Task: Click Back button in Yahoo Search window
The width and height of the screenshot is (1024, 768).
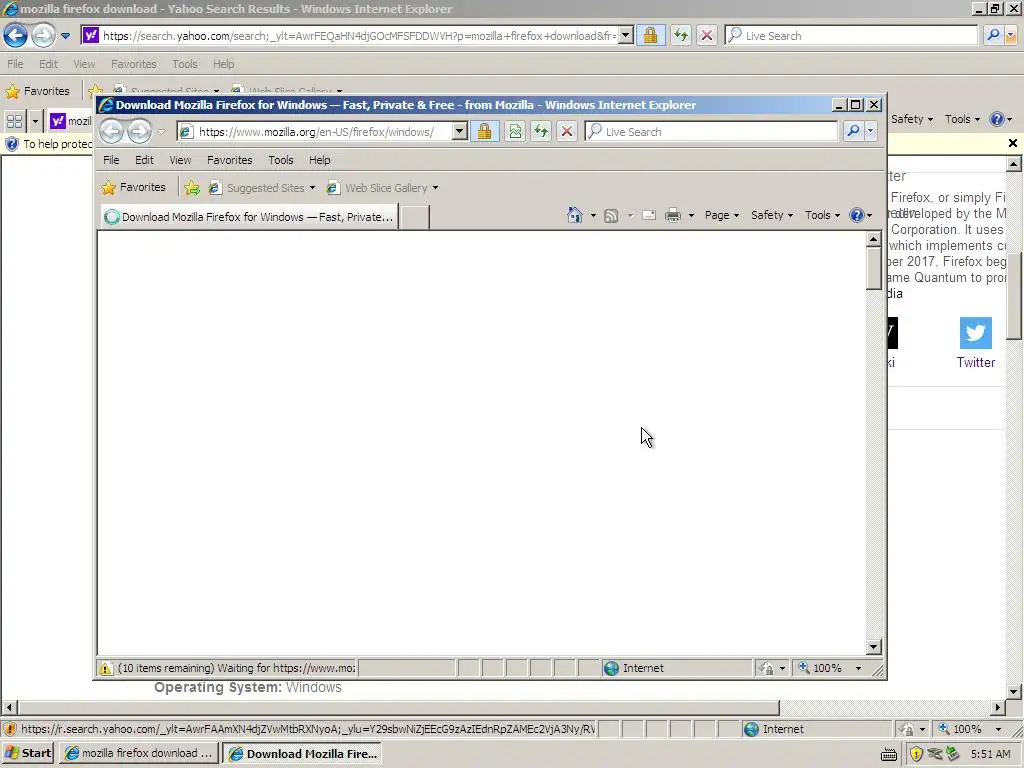Action: coord(16,35)
